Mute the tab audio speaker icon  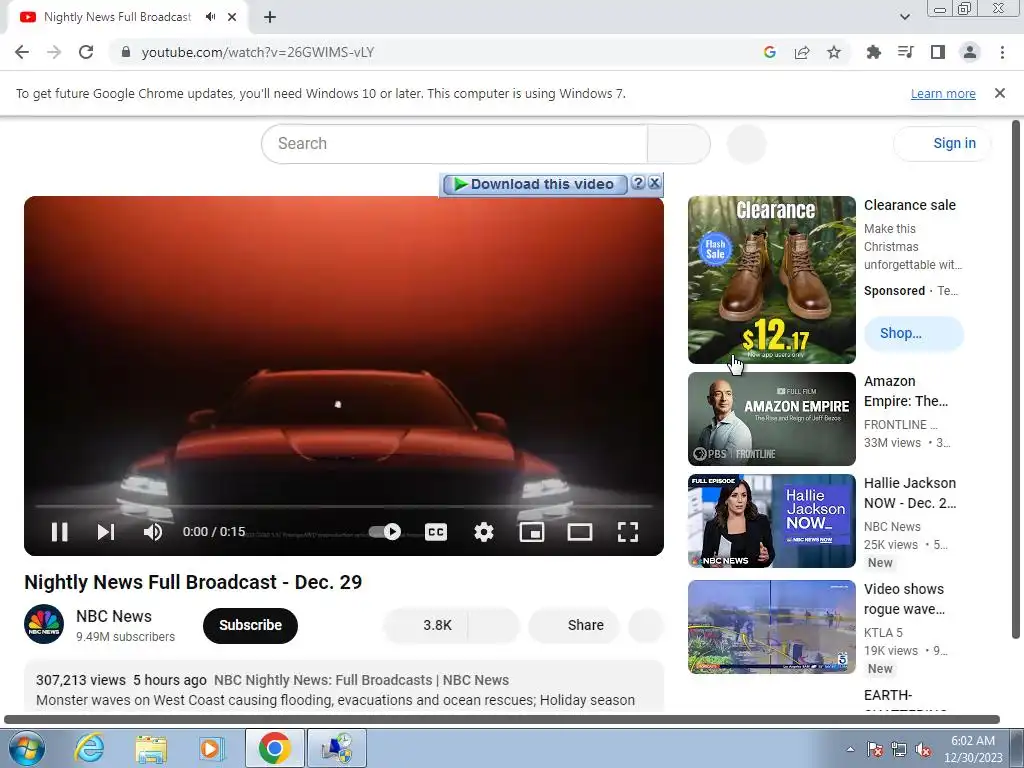point(210,17)
